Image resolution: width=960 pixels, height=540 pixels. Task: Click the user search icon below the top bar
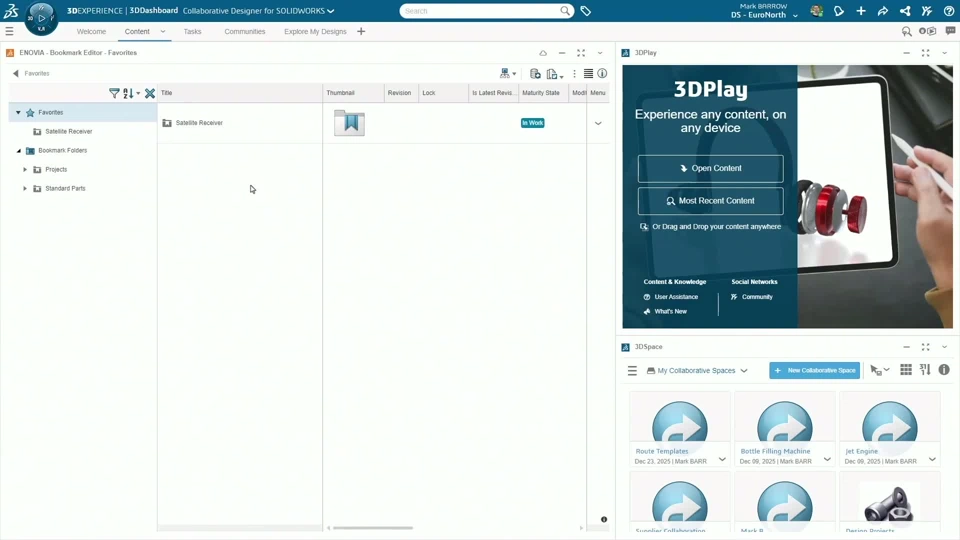click(907, 31)
